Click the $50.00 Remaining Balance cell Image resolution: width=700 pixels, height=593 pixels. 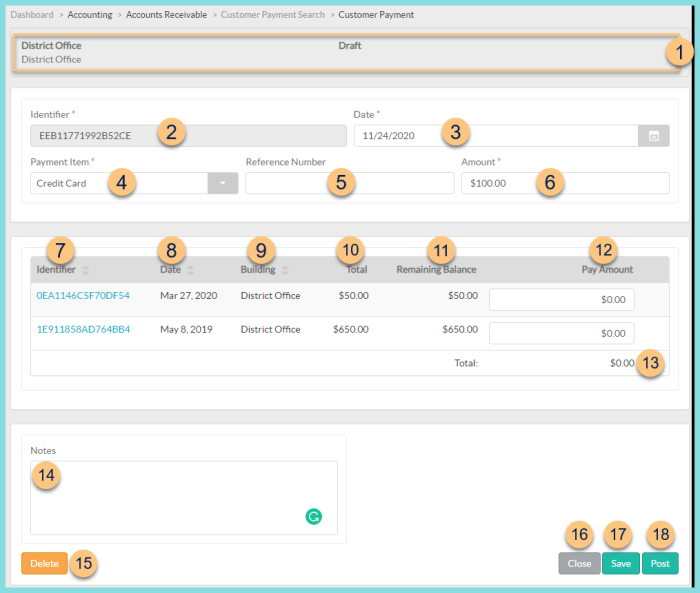[463, 296]
